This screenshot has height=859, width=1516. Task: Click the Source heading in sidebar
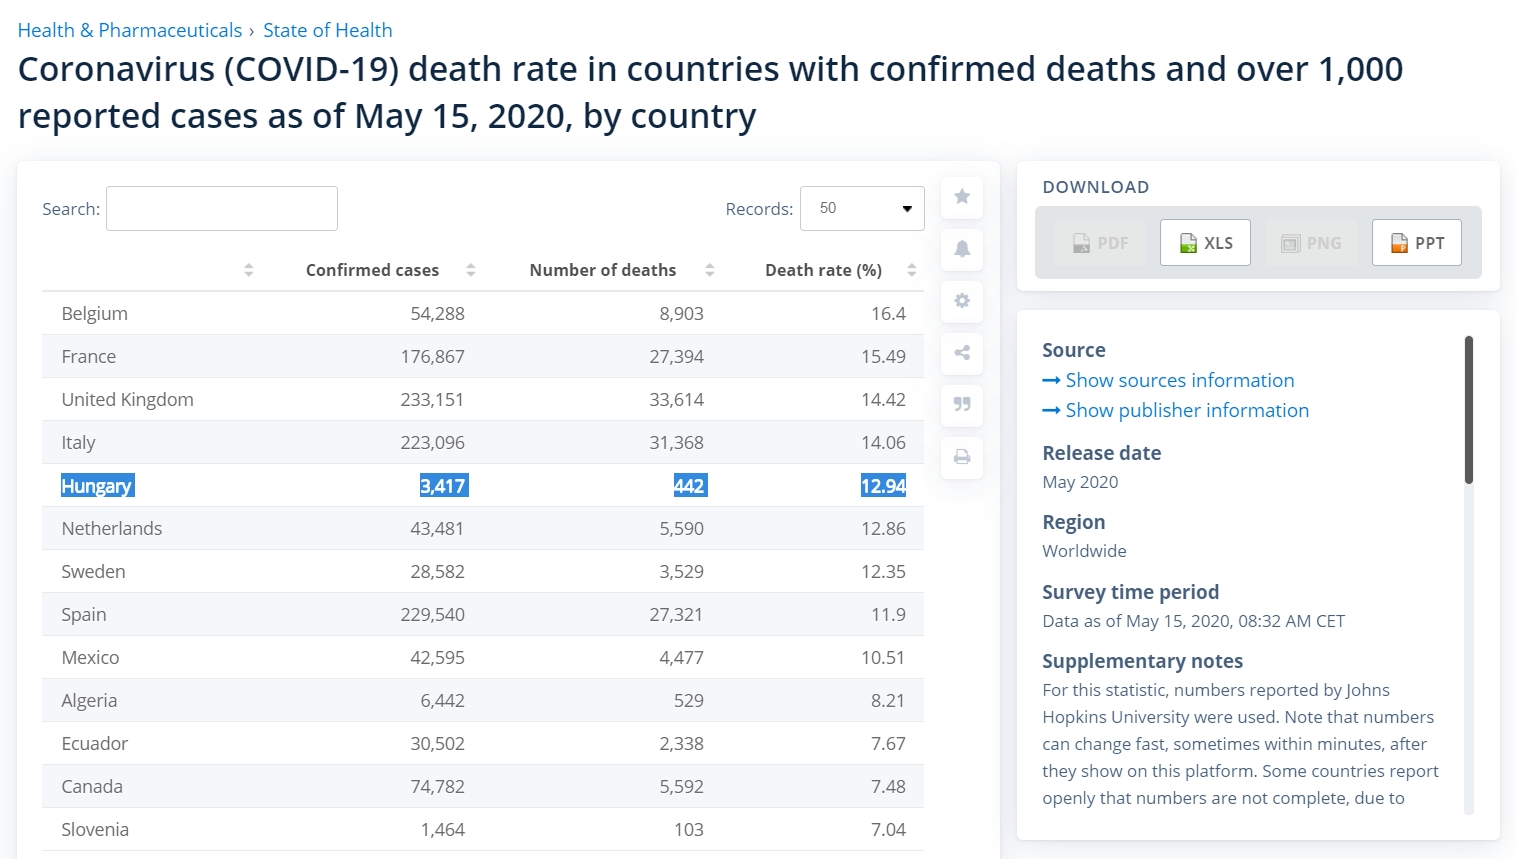pyautogui.click(x=1073, y=350)
